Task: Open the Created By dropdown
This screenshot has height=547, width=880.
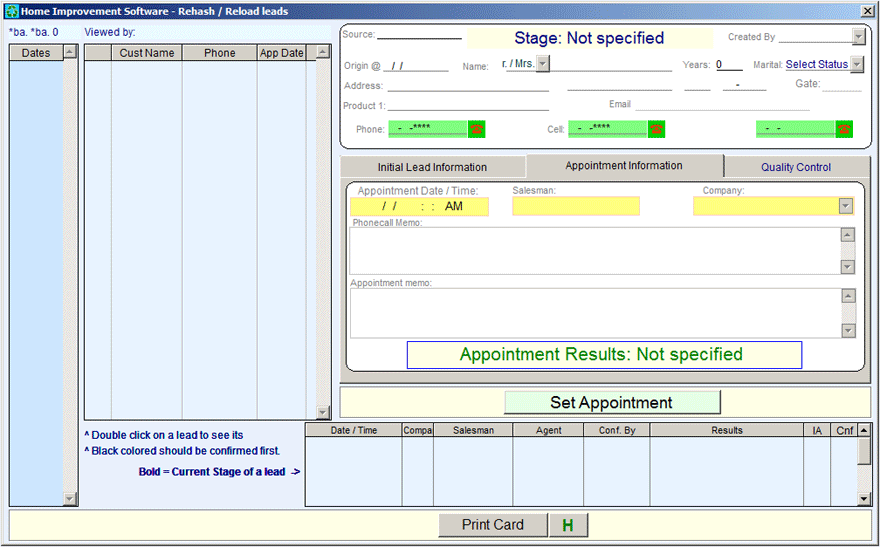Action: 859,37
